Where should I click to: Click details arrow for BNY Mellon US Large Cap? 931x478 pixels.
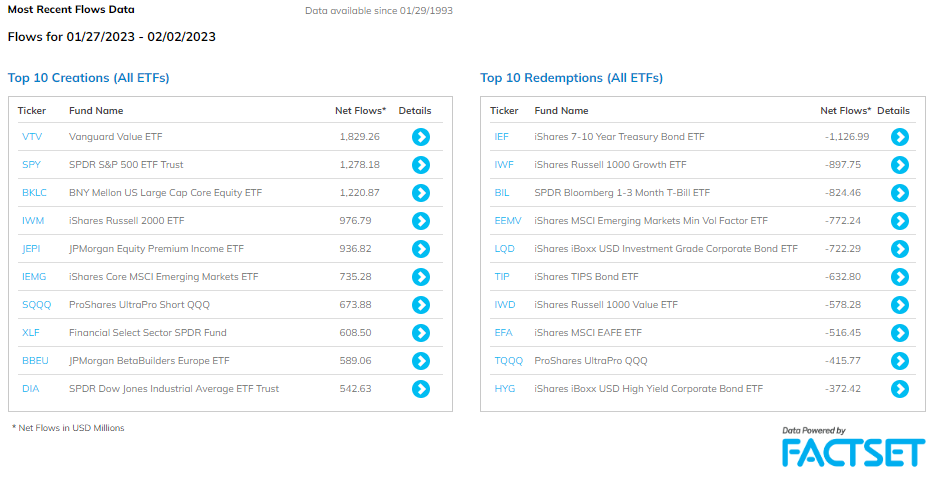point(421,193)
